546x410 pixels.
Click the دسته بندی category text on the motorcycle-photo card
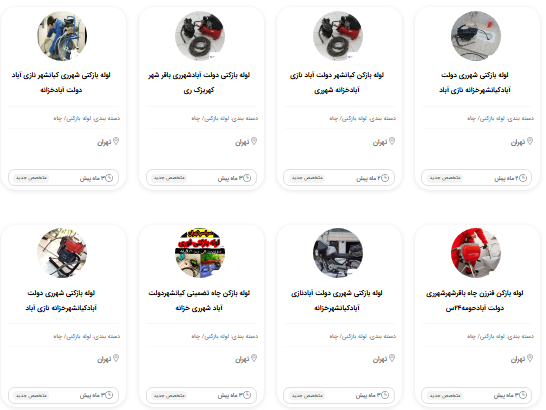362,336
